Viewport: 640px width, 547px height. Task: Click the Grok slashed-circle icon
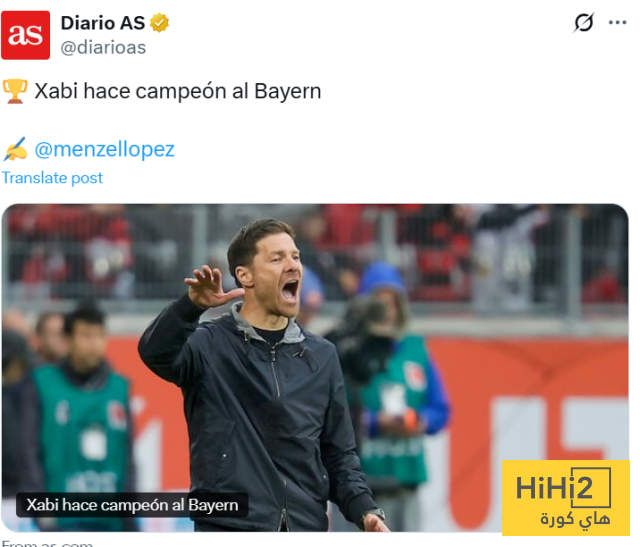click(x=584, y=22)
